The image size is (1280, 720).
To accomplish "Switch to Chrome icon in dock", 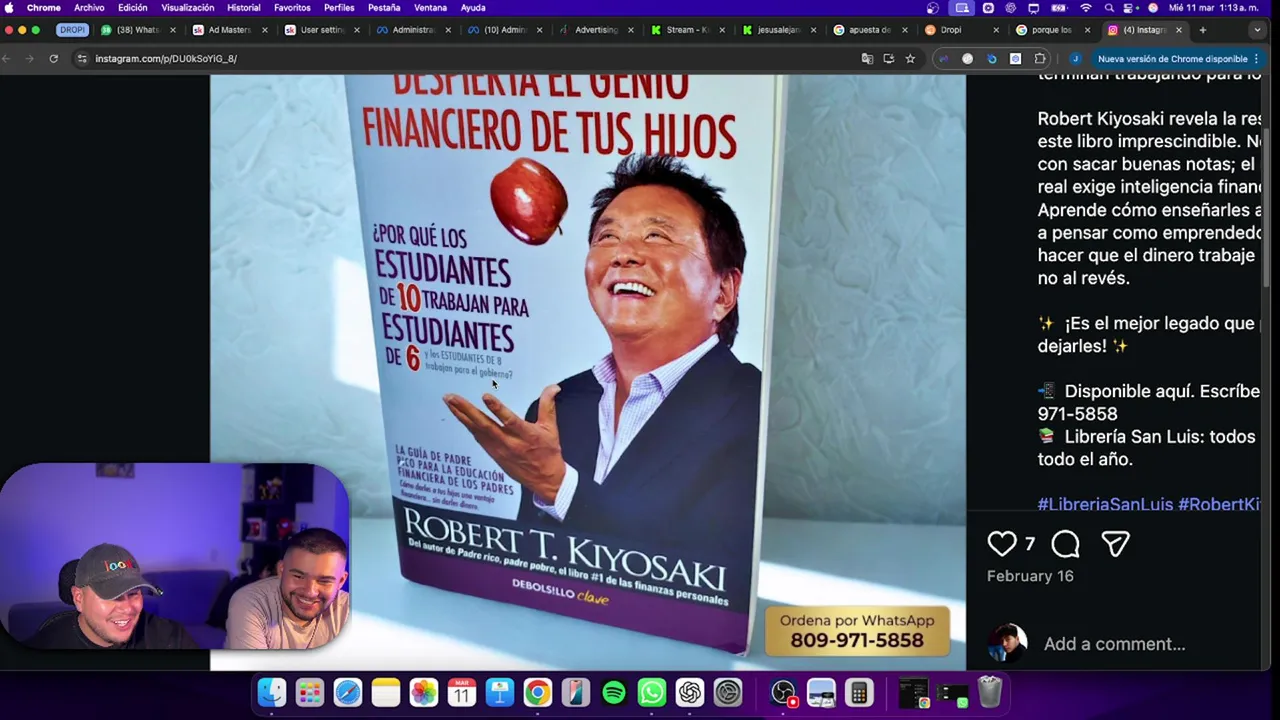I will tap(538, 692).
